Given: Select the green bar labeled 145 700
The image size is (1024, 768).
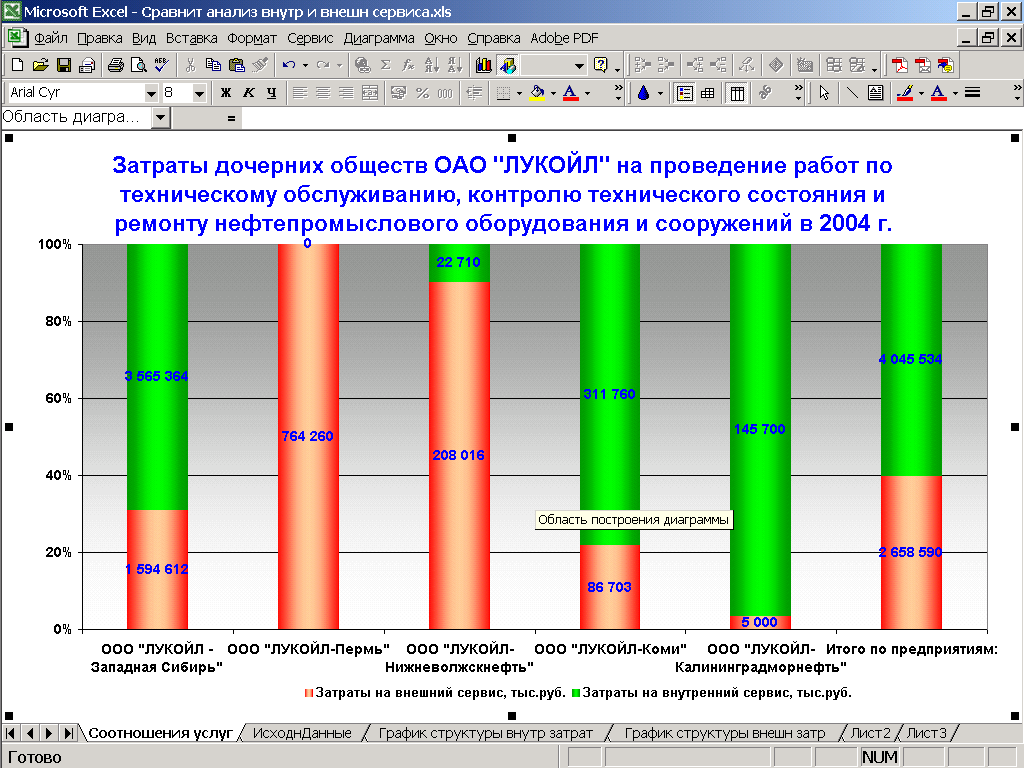Looking at the screenshot, I should 760,430.
